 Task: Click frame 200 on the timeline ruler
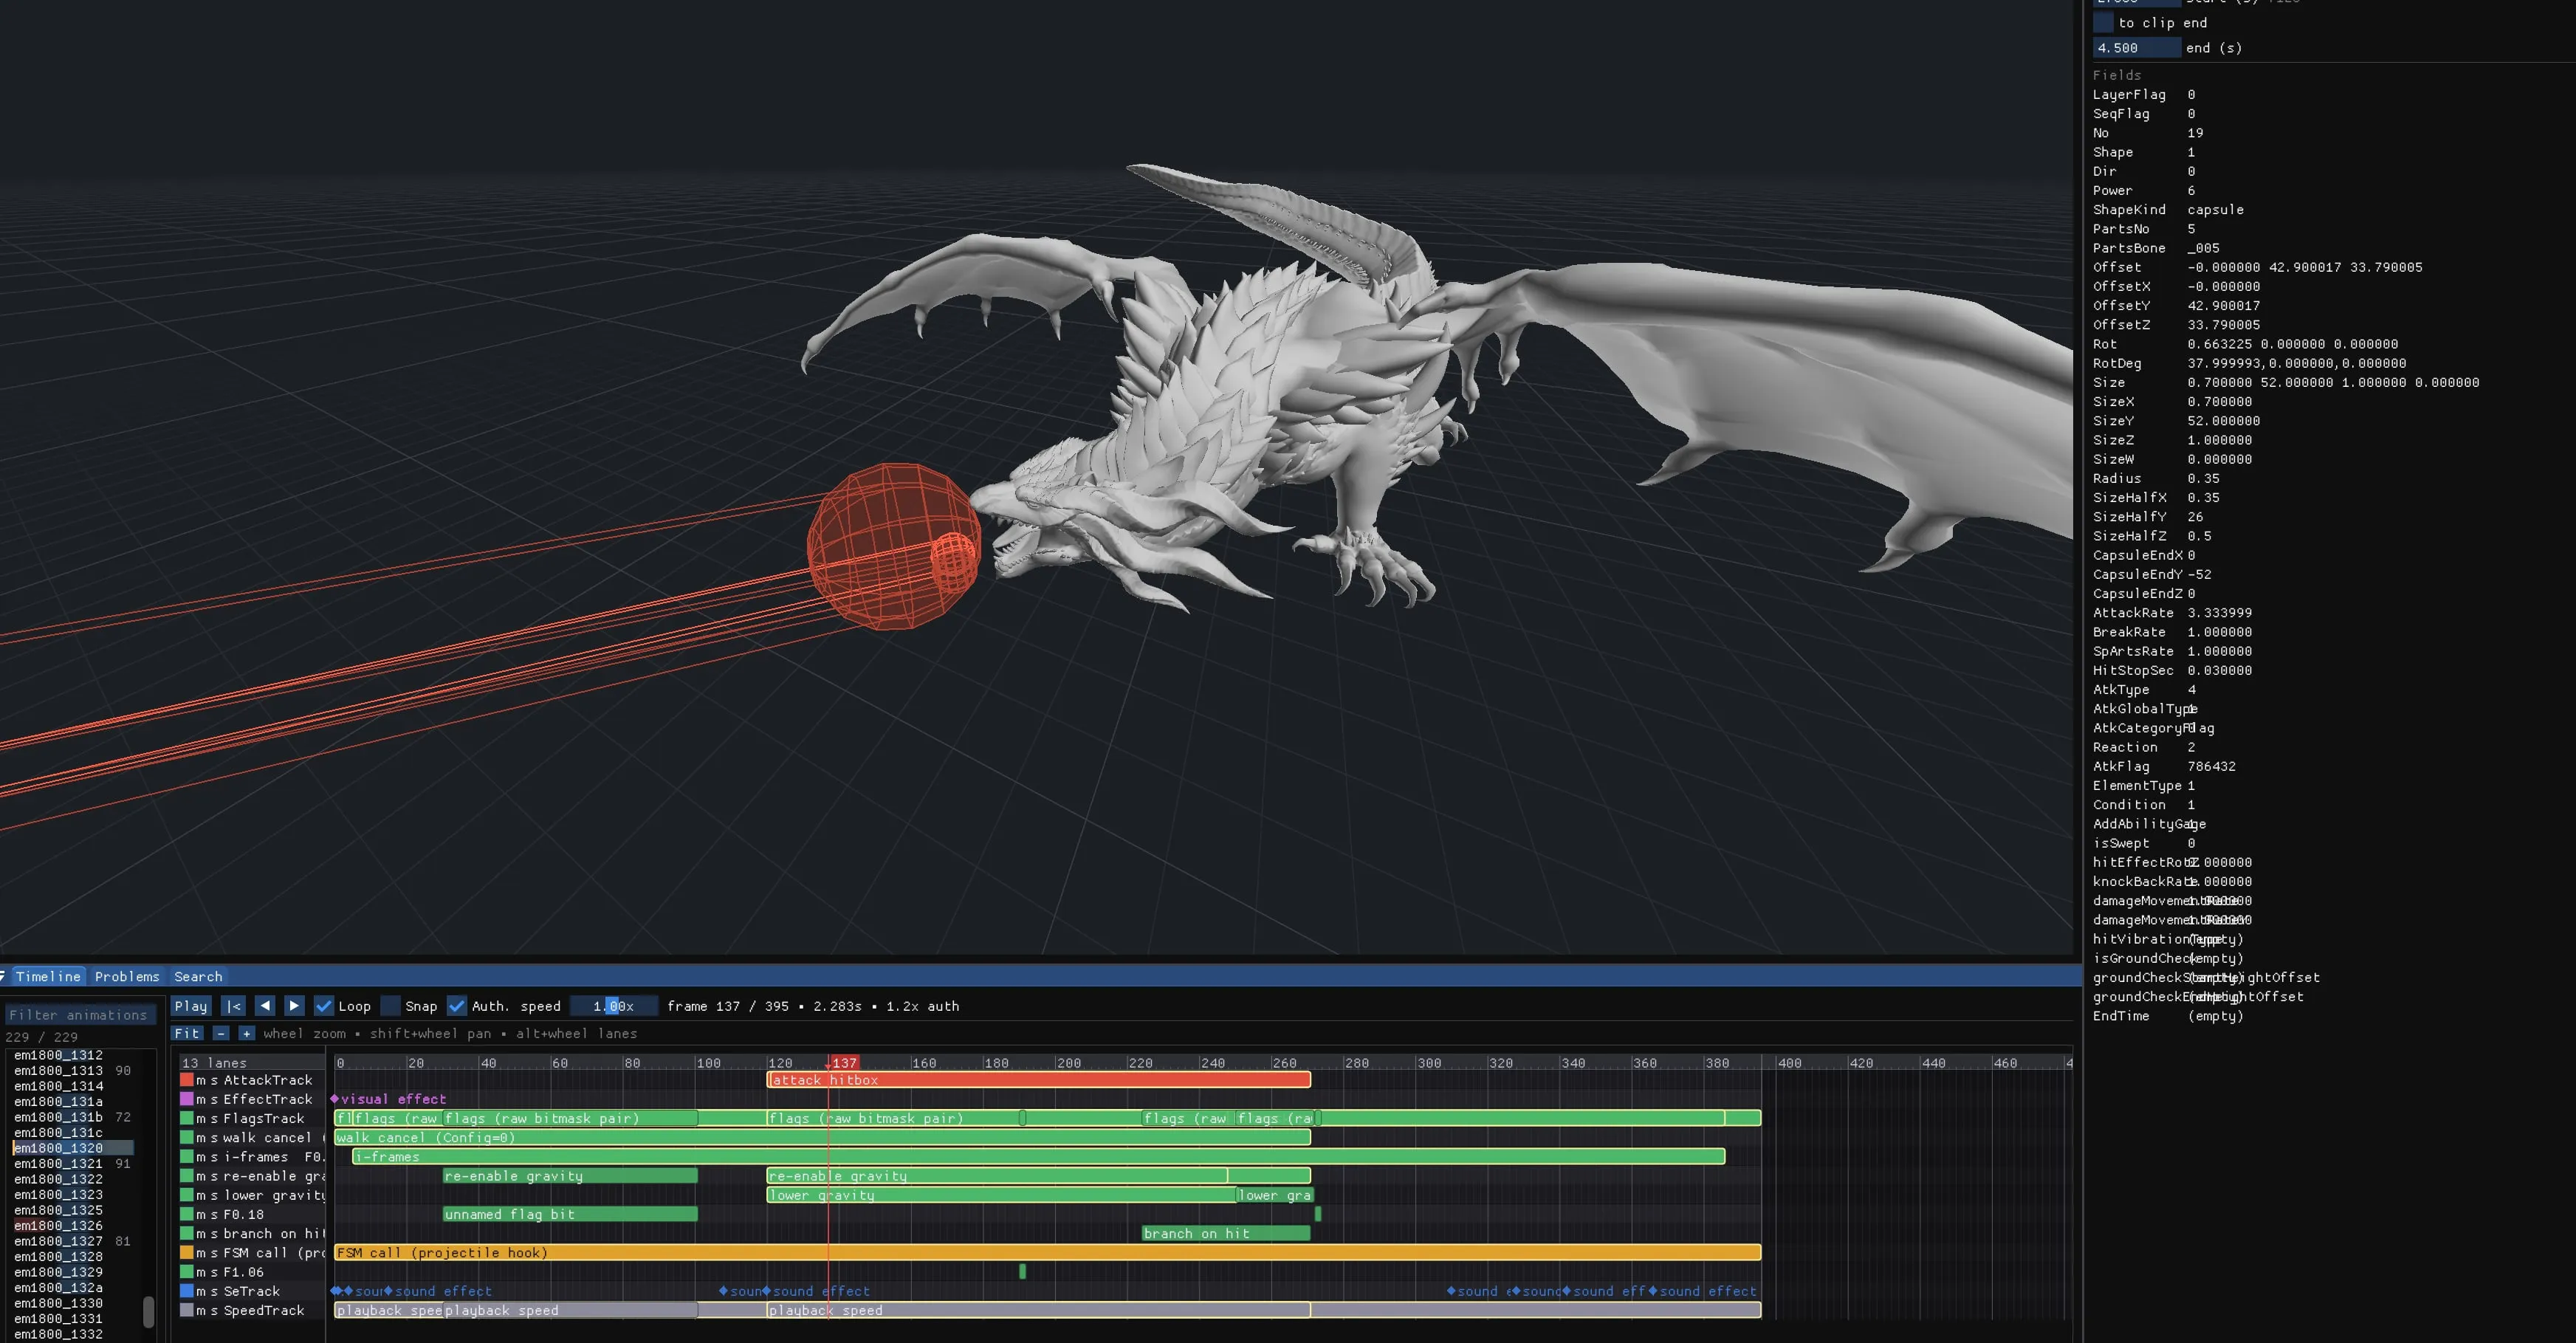tap(1069, 1063)
